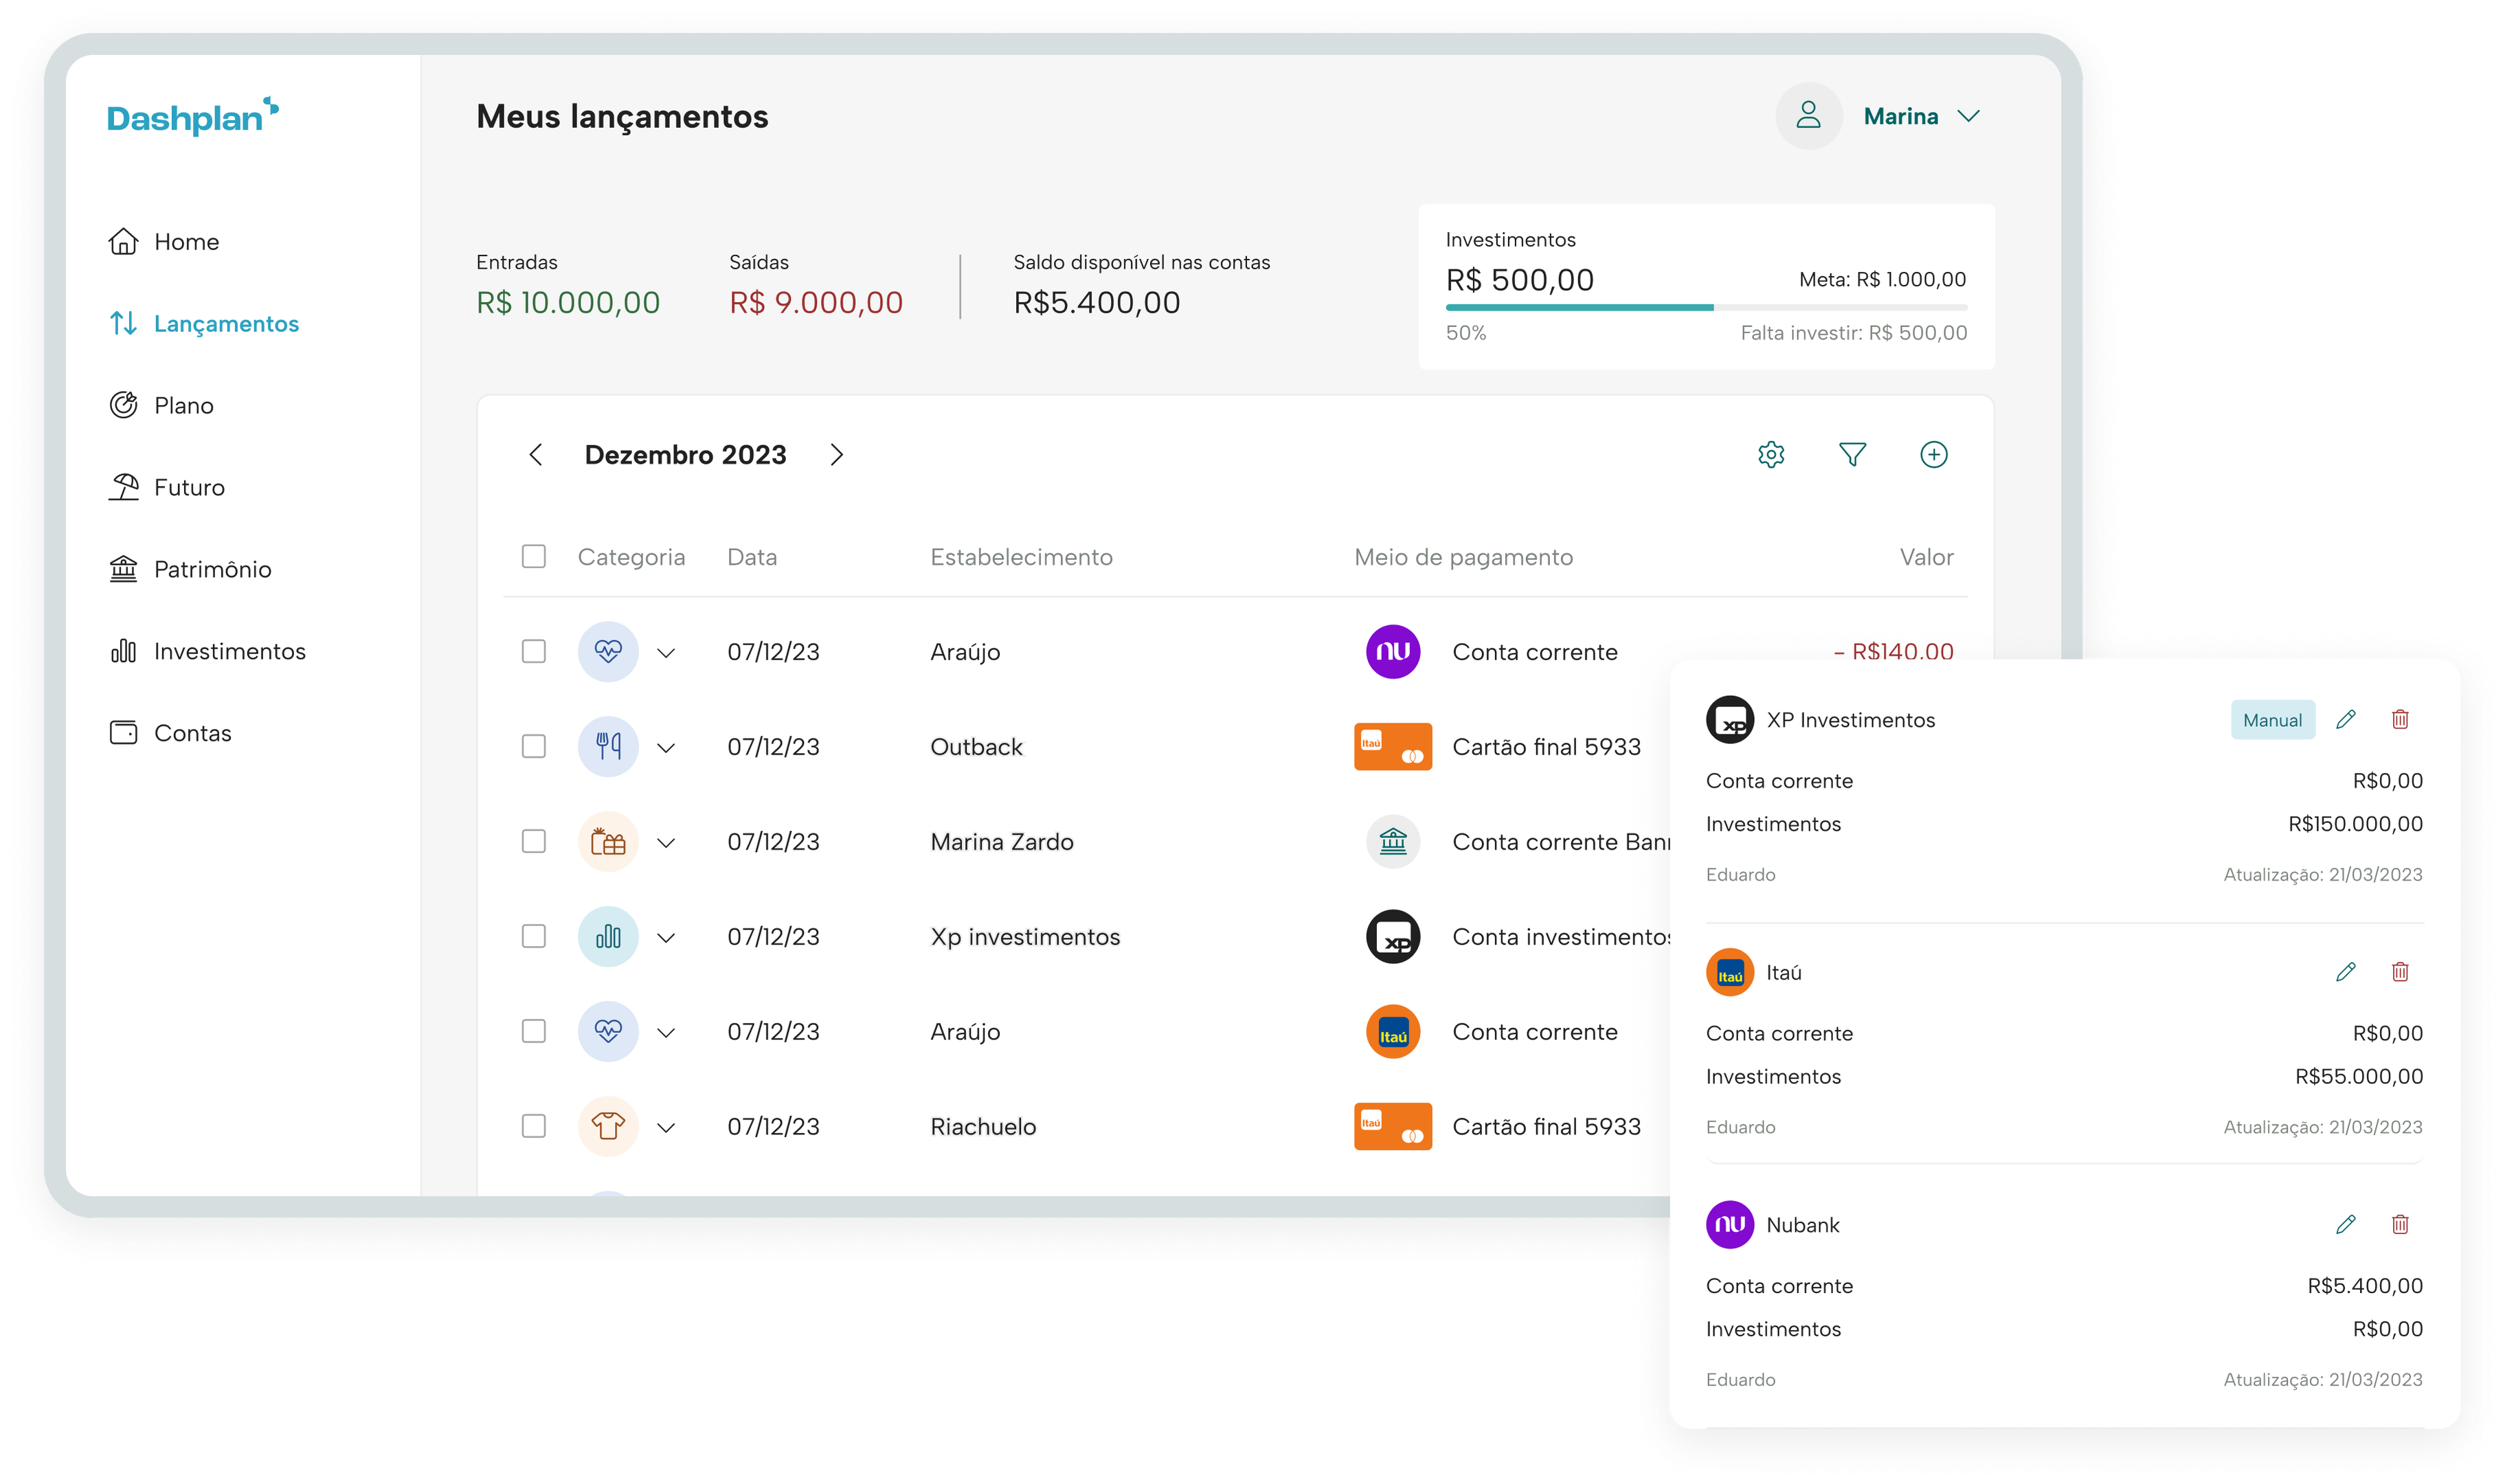Viewport: 2505px width, 1484px height.
Task: Click the restaurant category icon on Outback row
Action: click(608, 747)
